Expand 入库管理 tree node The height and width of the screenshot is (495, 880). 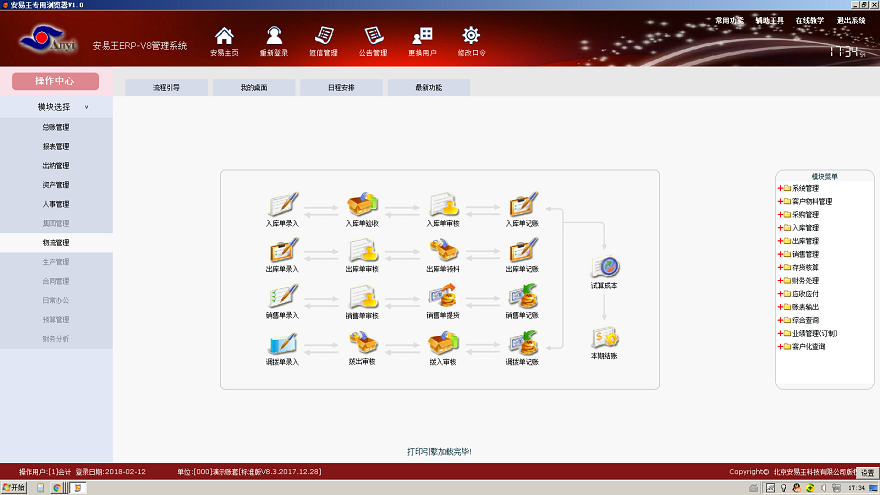pyautogui.click(x=780, y=227)
